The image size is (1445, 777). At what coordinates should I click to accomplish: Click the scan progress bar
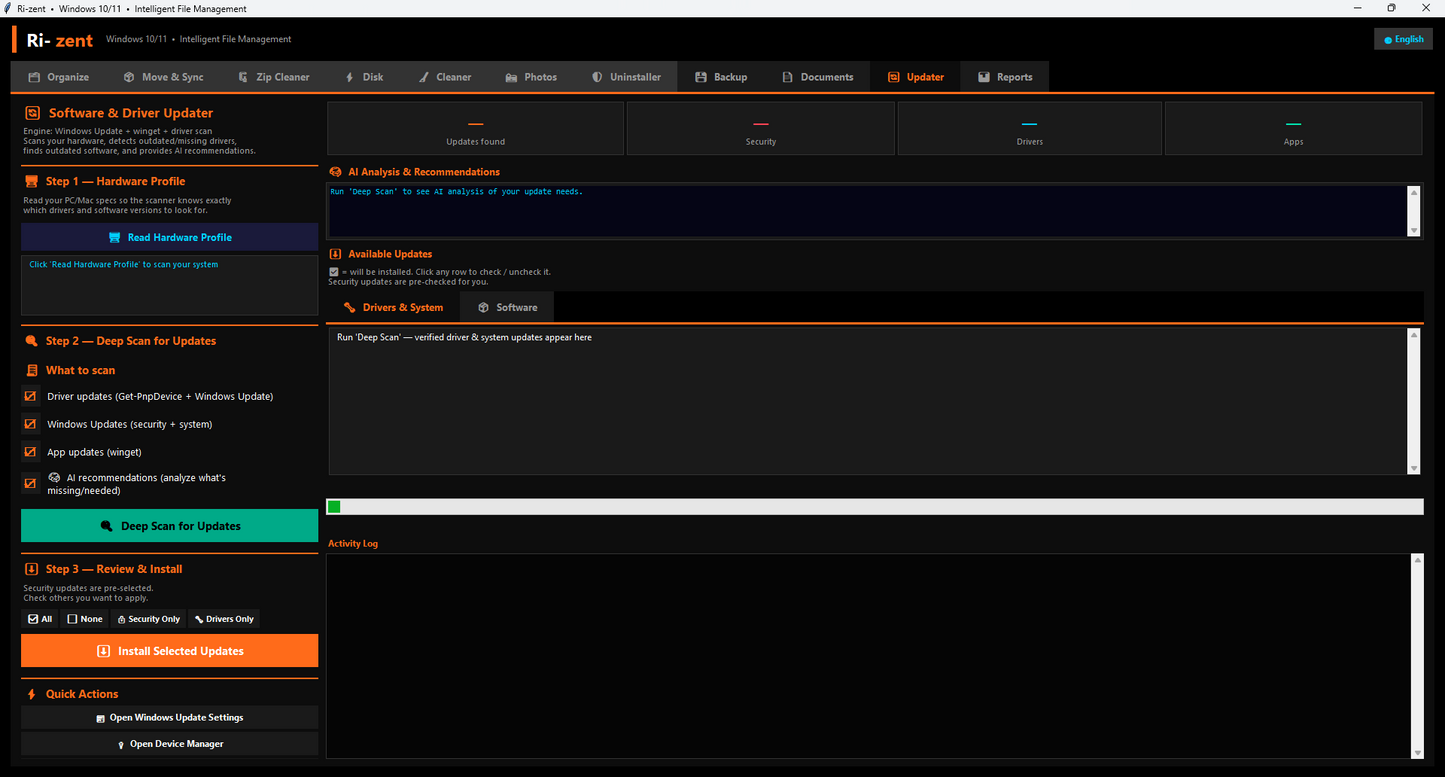tap(875, 507)
